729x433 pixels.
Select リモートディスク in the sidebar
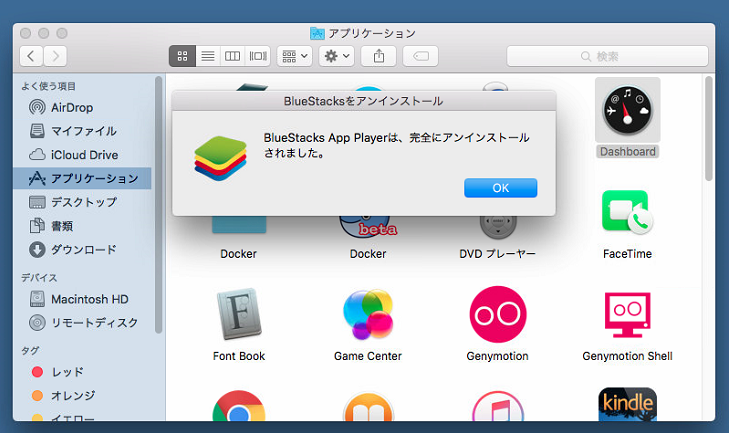[x=84, y=323]
